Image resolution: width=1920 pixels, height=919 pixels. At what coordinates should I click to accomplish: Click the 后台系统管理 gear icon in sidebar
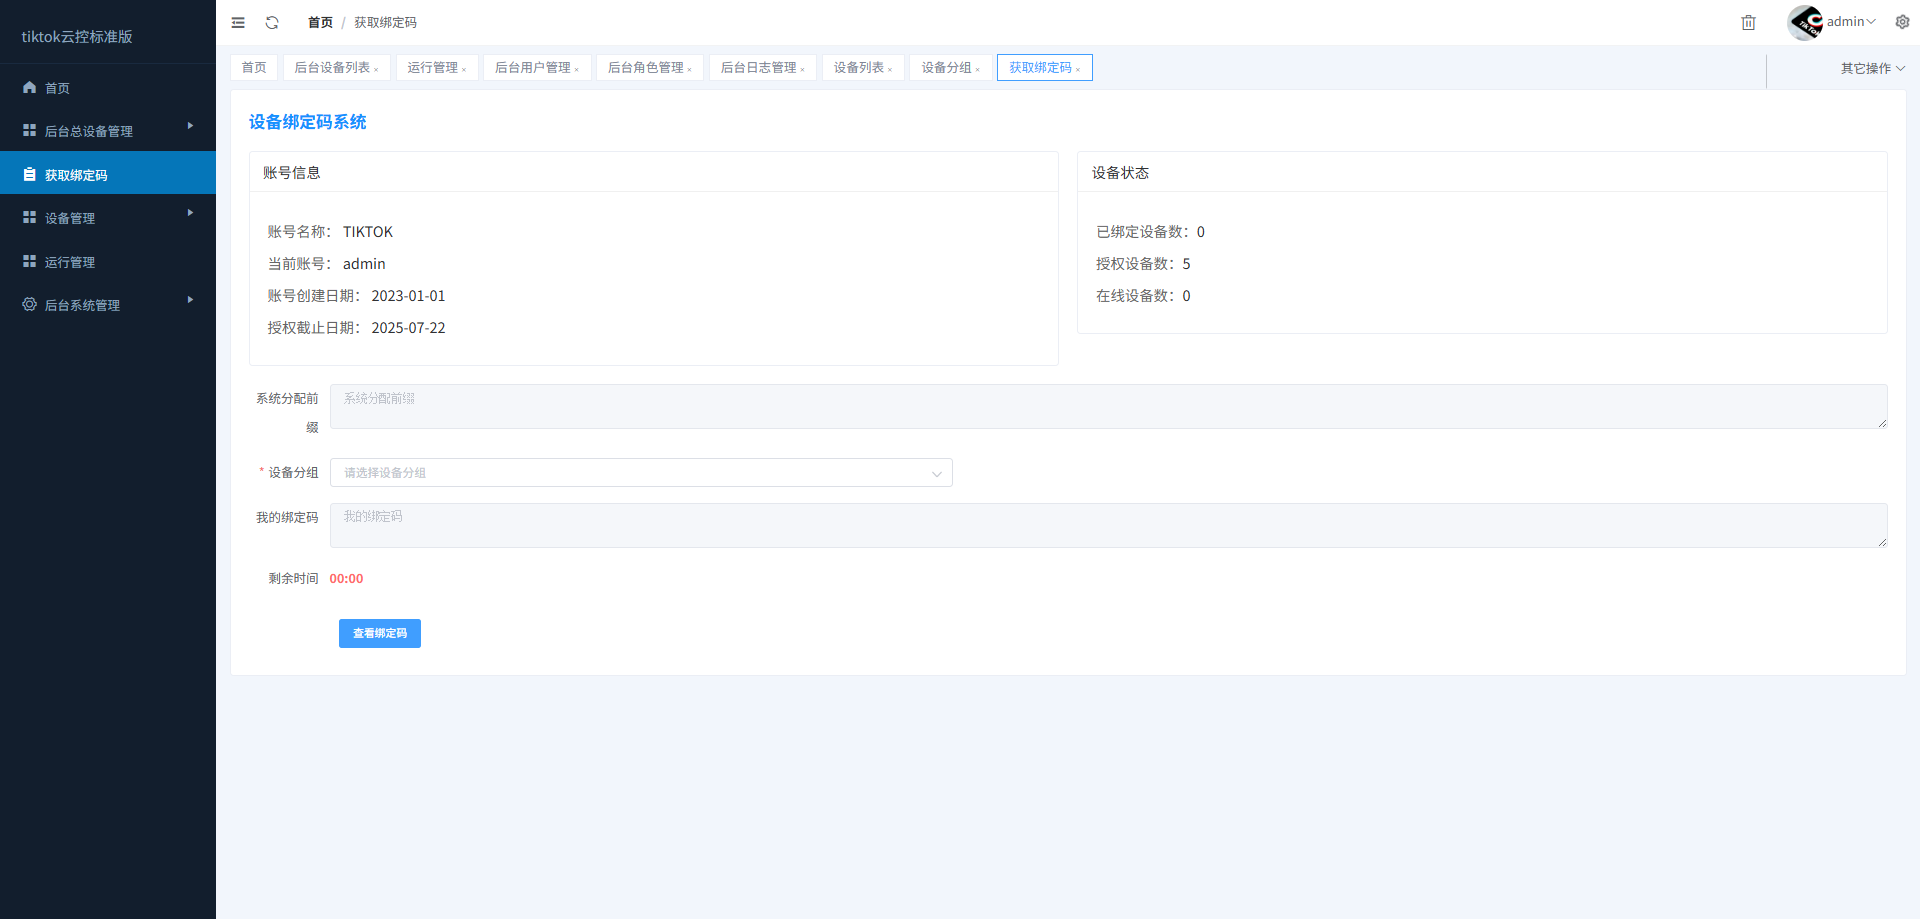click(29, 304)
